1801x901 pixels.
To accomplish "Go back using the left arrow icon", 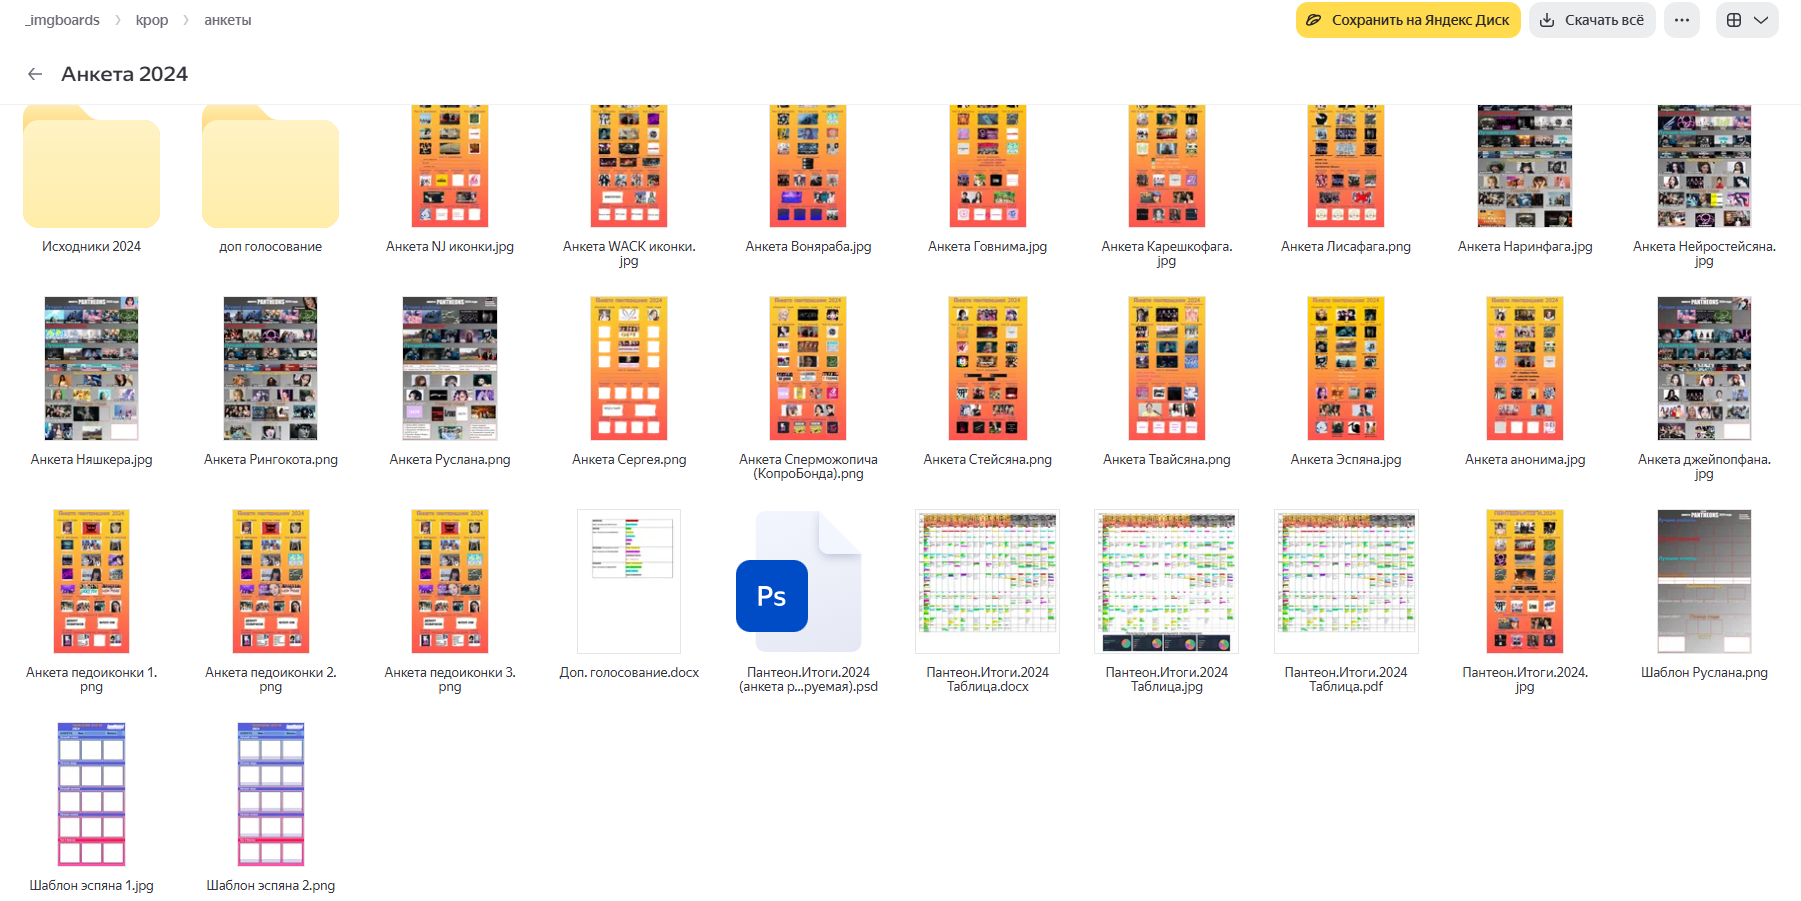I will pyautogui.click(x=35, y=74).
